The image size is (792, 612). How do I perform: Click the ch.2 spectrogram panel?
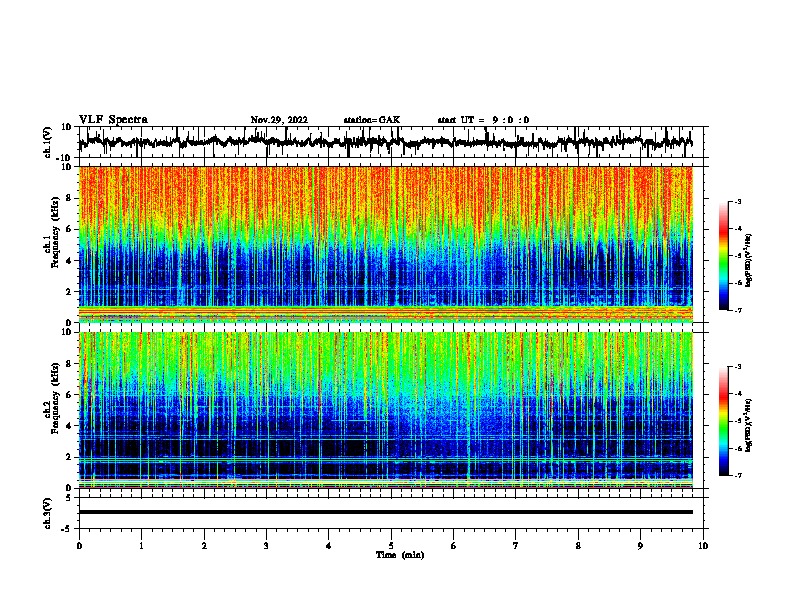tap(385, 410)
